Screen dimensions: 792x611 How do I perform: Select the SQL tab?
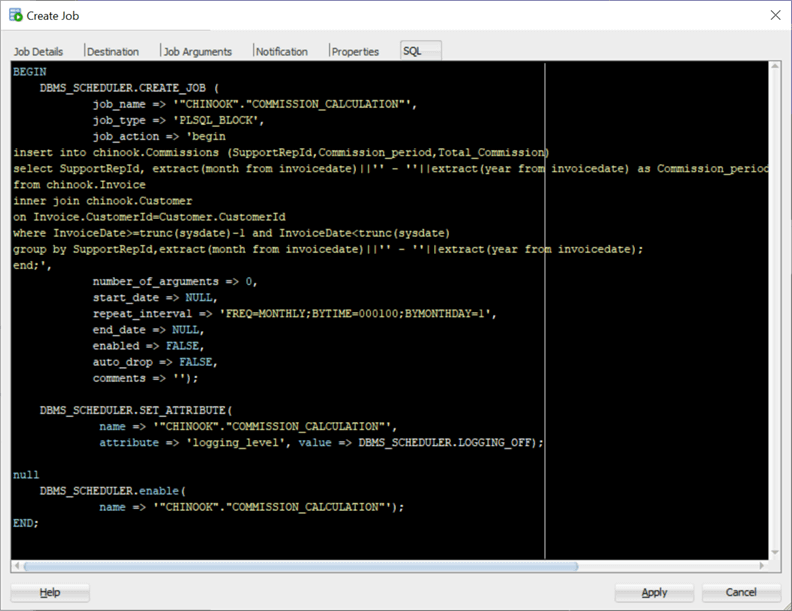tap(420, 51)
